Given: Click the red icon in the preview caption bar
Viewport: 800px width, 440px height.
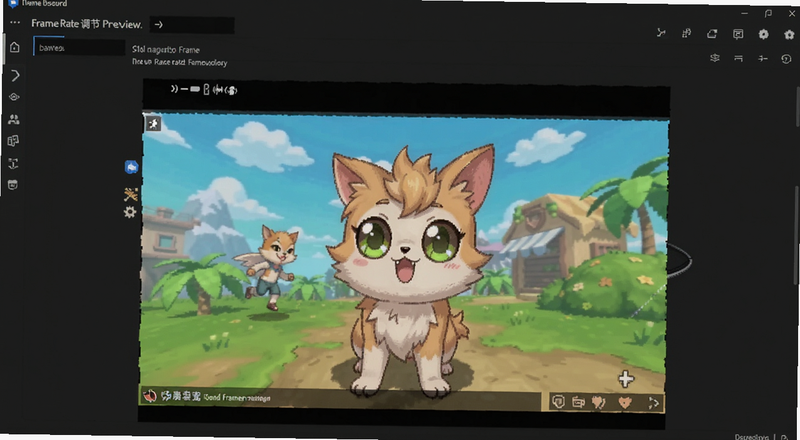Looking at the screenshot, I should (x=149, y=396).
